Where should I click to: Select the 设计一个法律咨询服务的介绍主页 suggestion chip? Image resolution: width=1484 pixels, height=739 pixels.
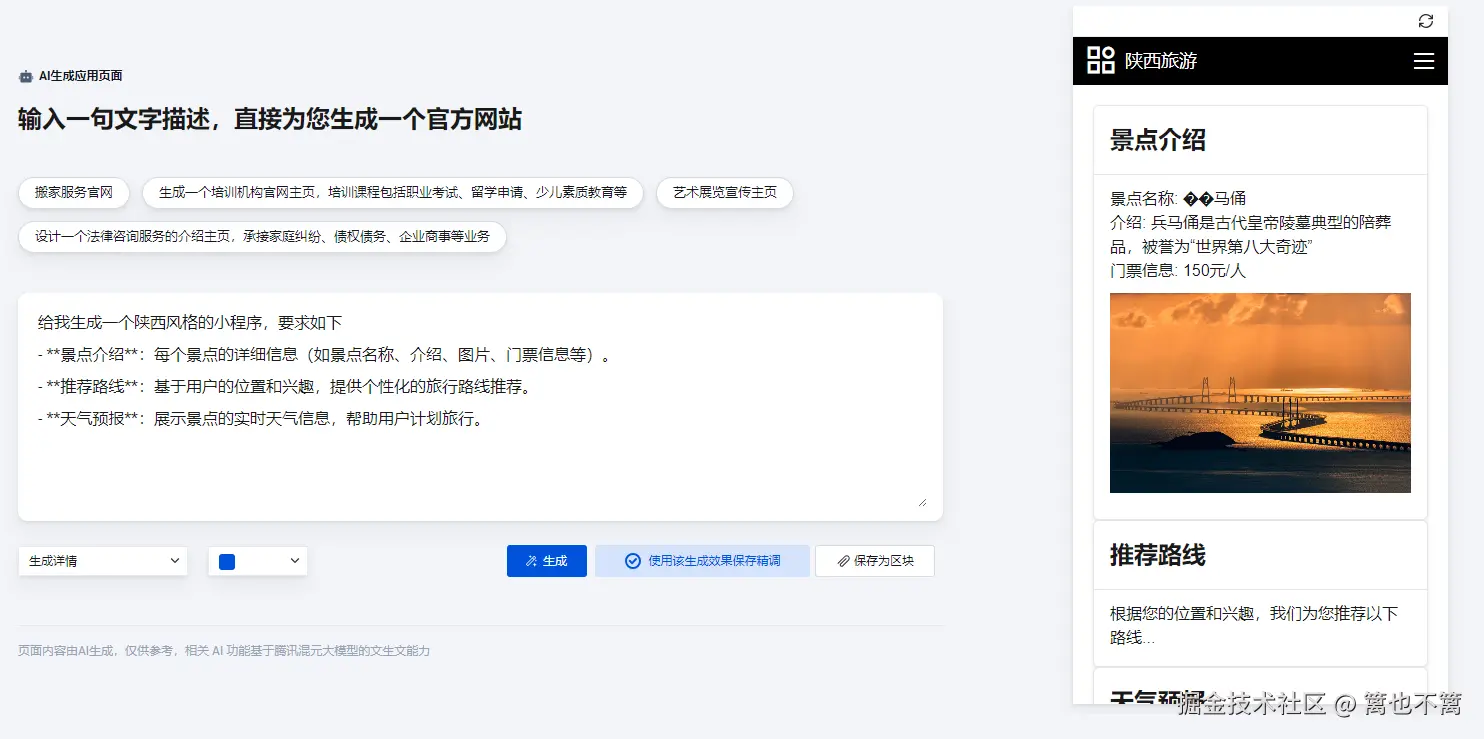(x=262, y=237)
